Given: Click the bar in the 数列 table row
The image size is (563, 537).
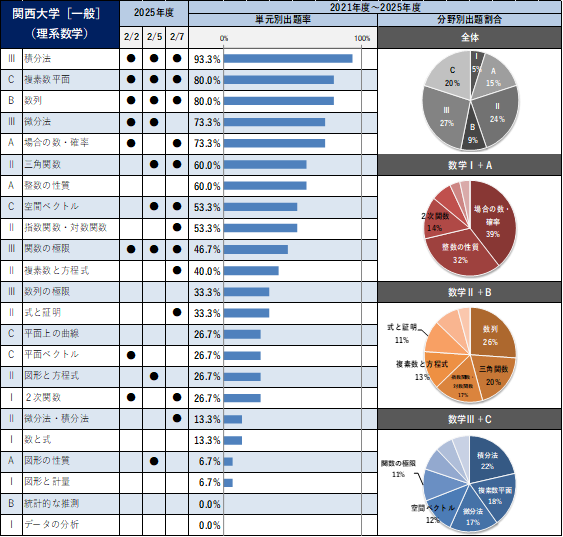Looking at the screenshot, I should (x=279, y=101).
